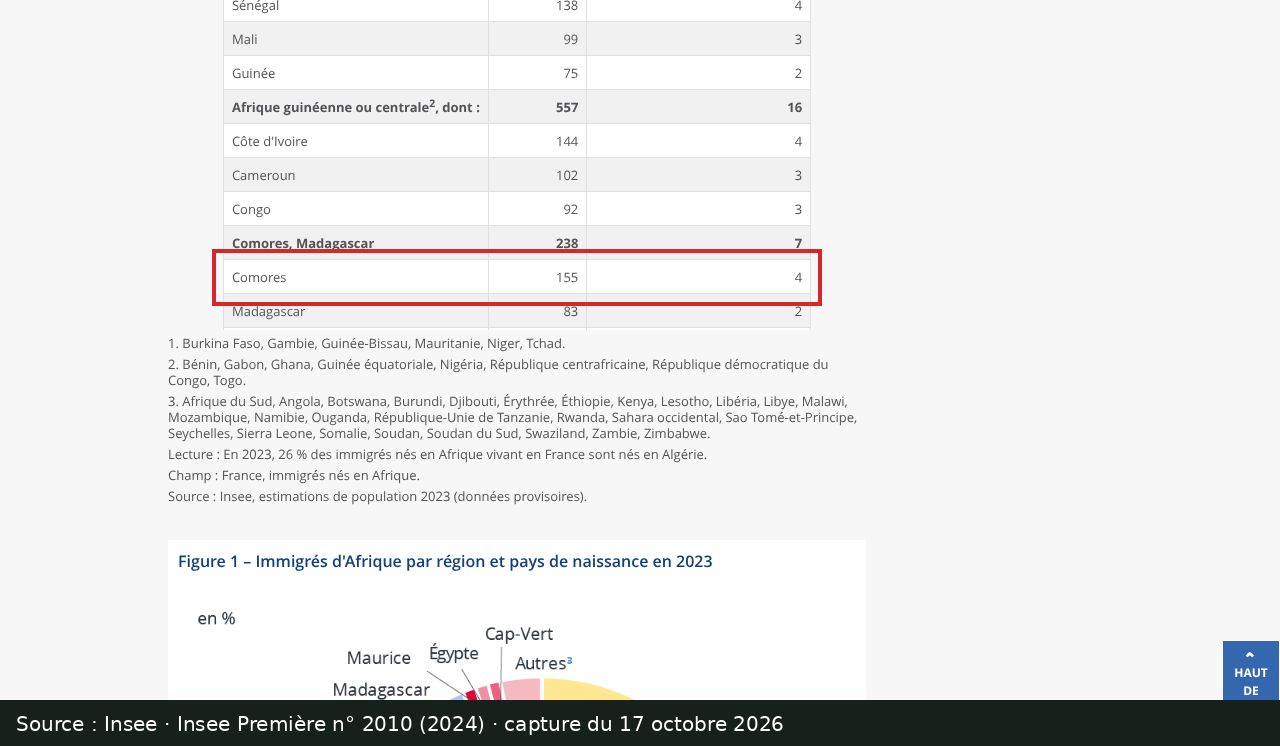Click the value "155" in the Comores row
Viewport: 1280px width, 746px height.
567,277
